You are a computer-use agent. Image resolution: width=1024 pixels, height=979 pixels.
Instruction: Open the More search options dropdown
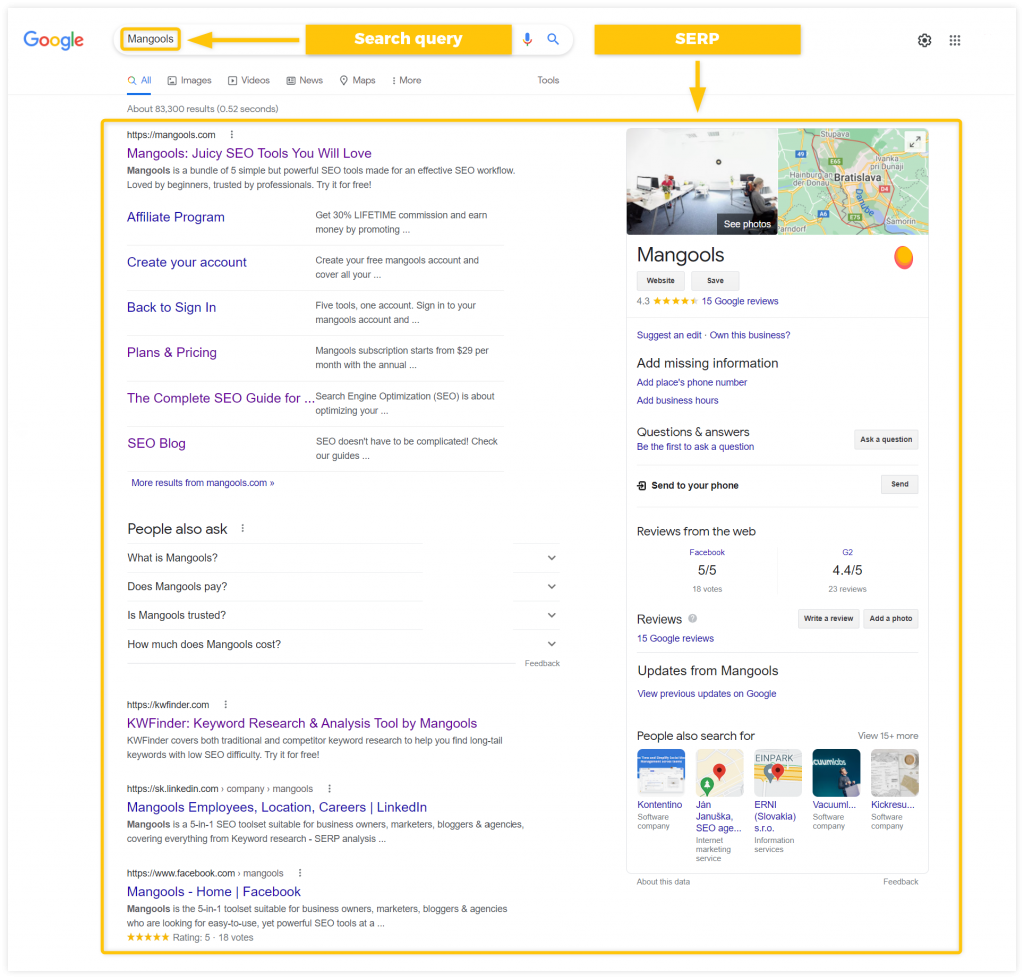click(x=406, y=80)
